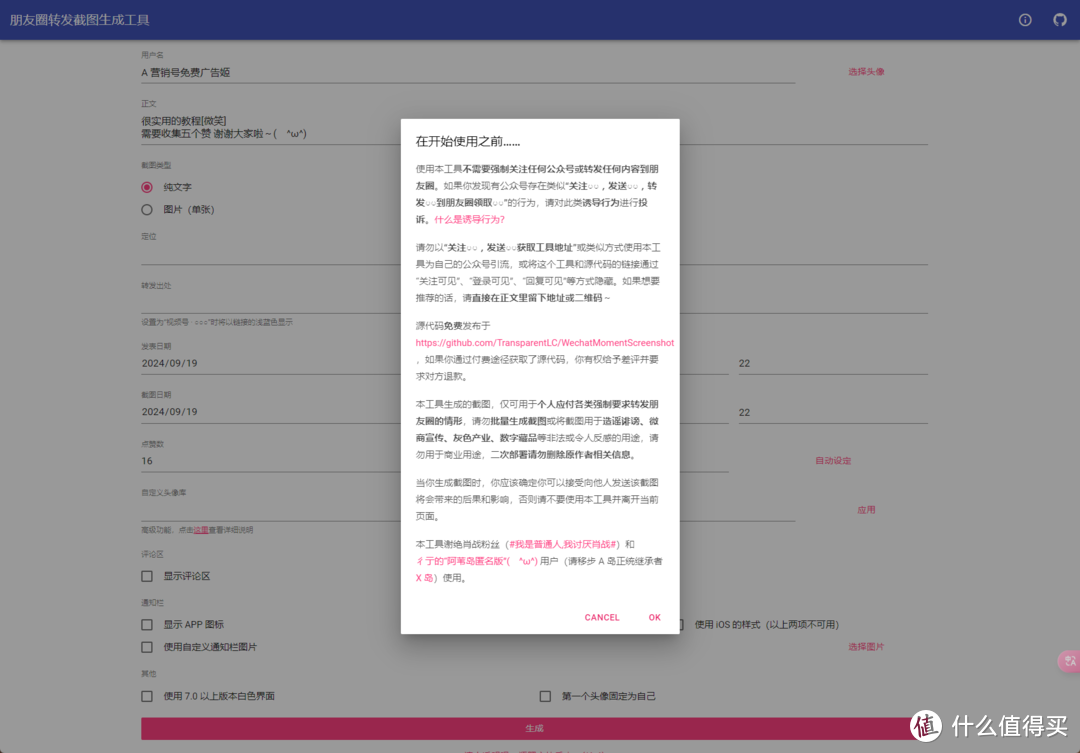Enable 使用 7.0 以上版本白色界面 checkbox
Screen dimensions: 1080x753
(x=147, y=696)
